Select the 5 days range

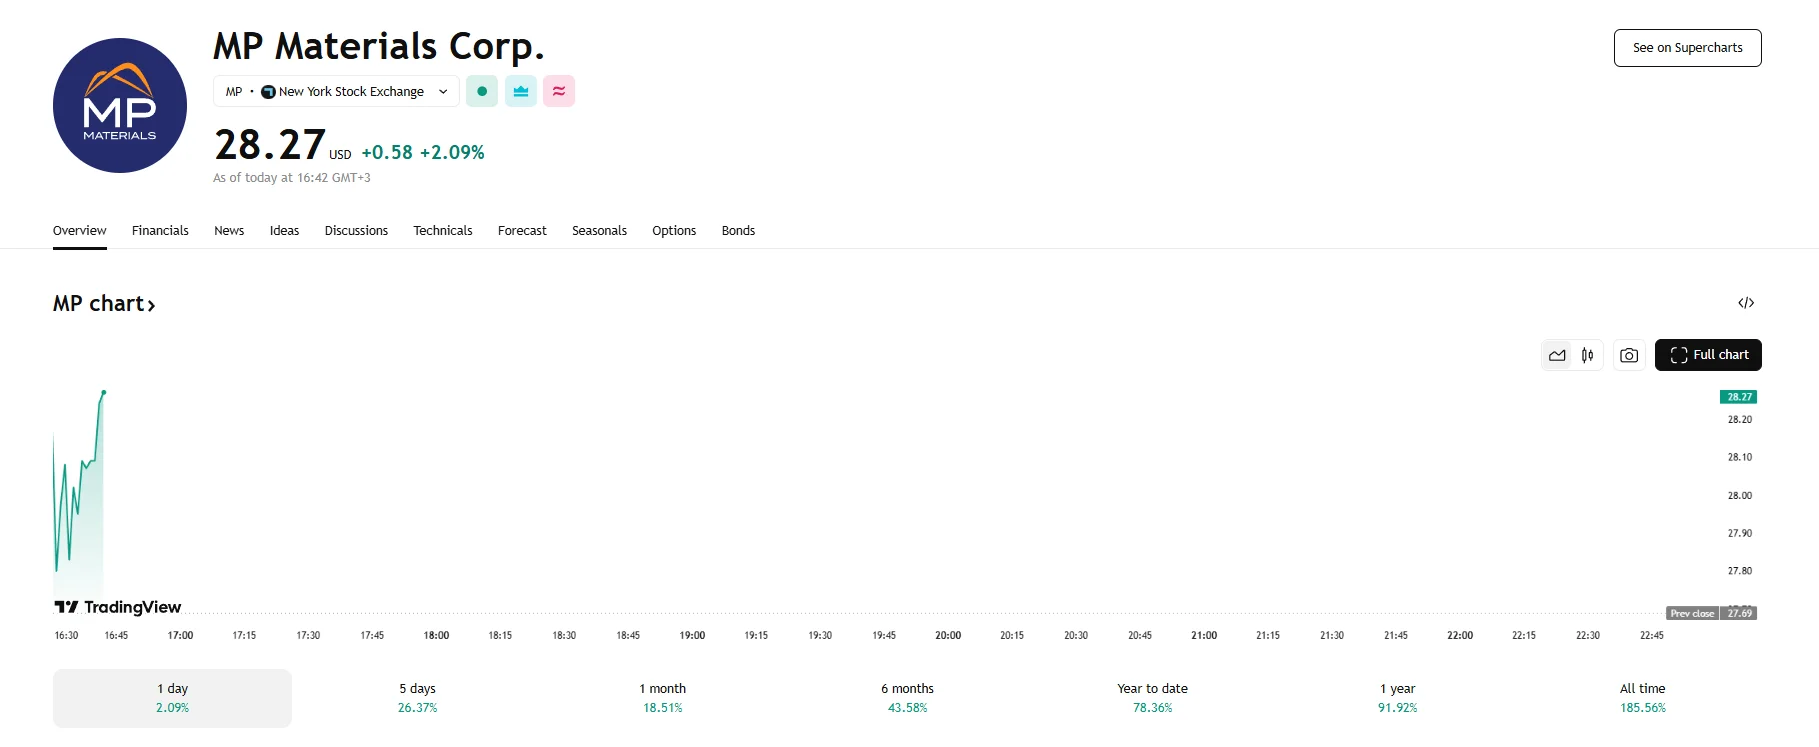[x=417, y=698]
